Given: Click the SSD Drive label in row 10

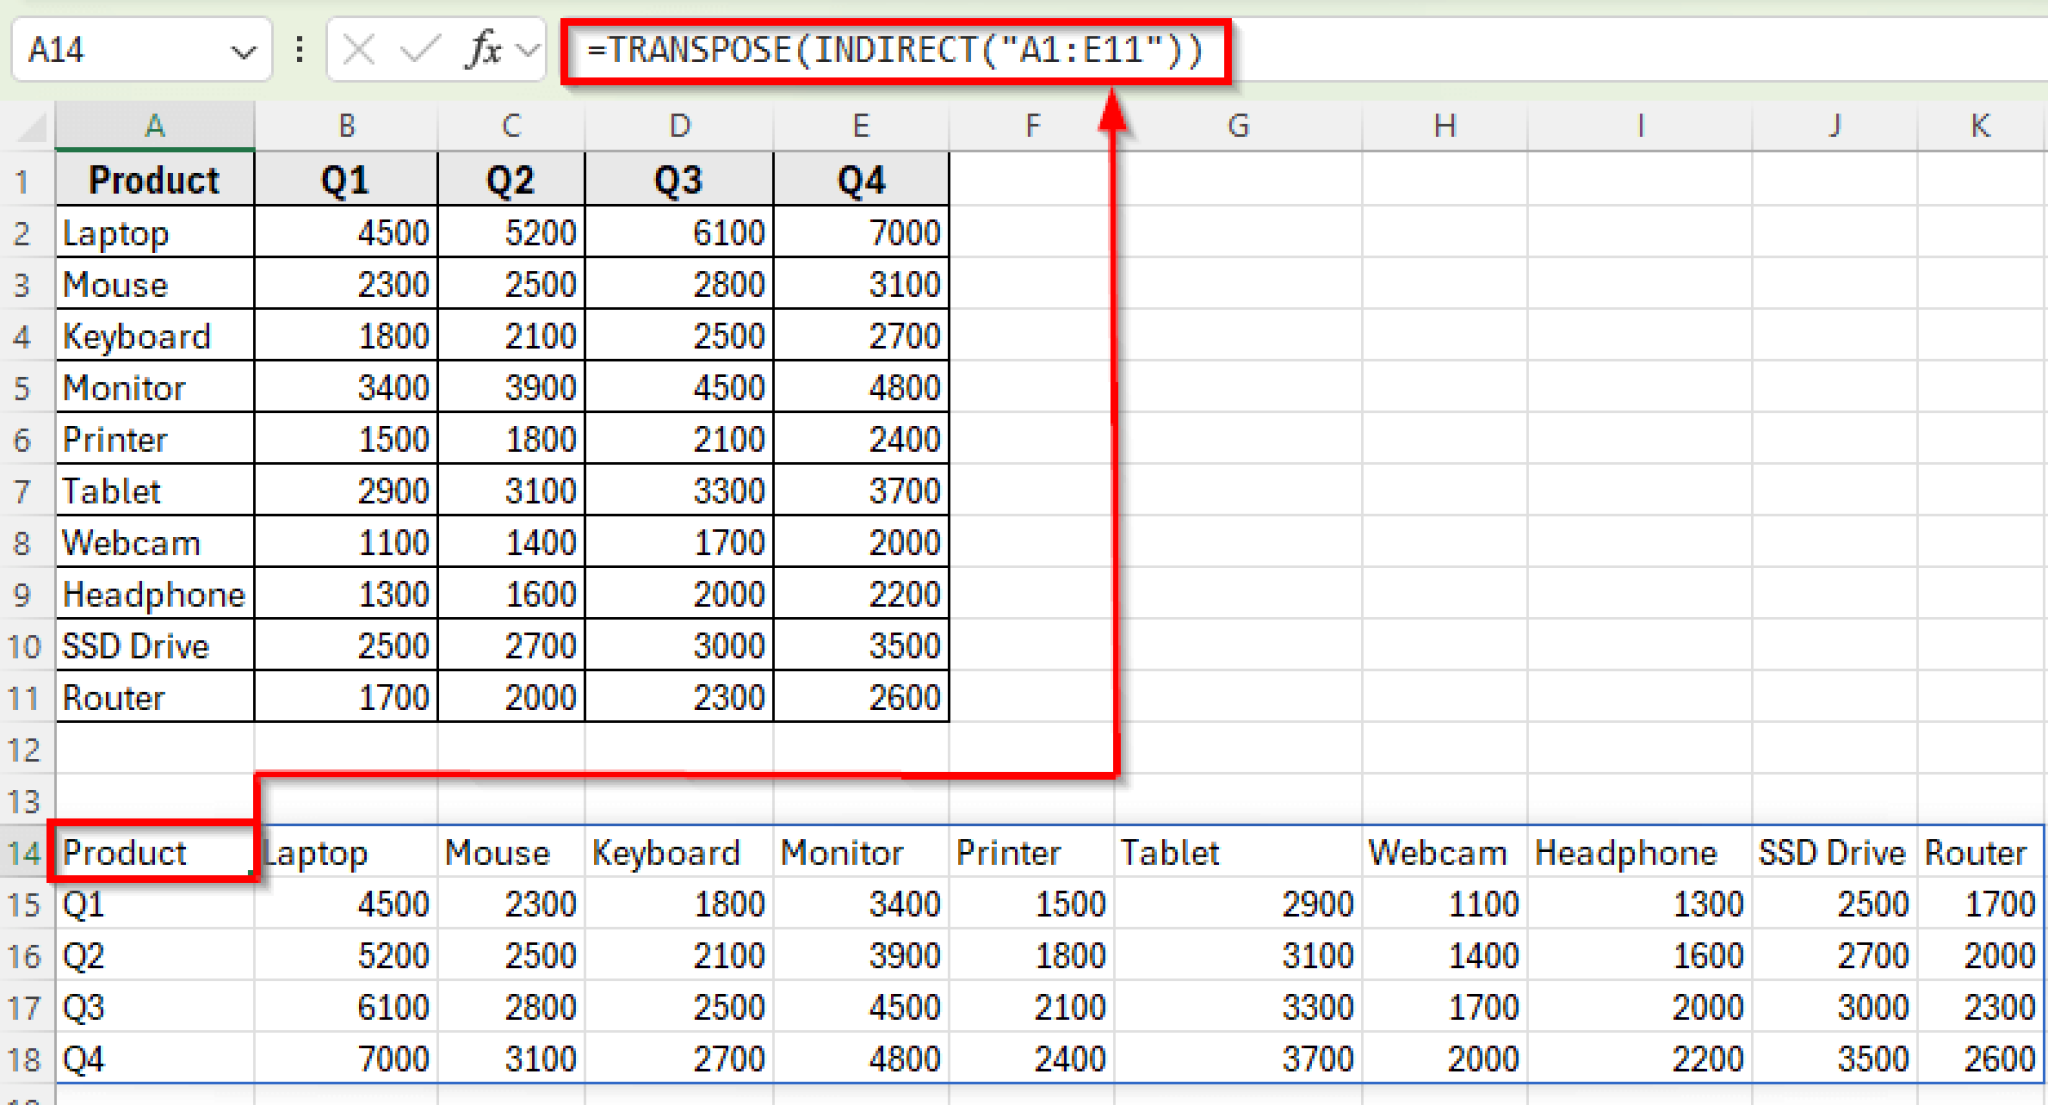Looking at the screenshot, I should click(154, 646).
